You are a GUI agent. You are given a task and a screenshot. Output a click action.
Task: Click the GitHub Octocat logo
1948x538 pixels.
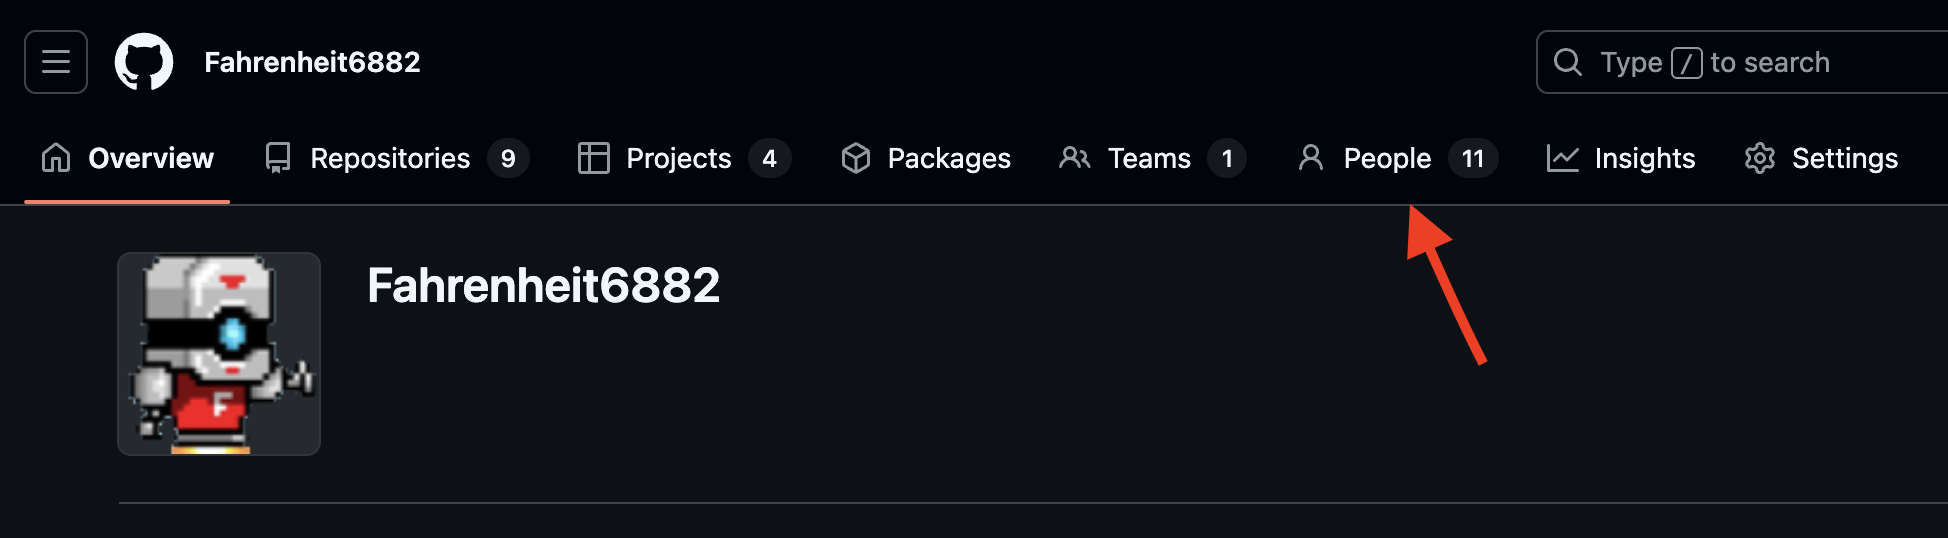point(144,62)
